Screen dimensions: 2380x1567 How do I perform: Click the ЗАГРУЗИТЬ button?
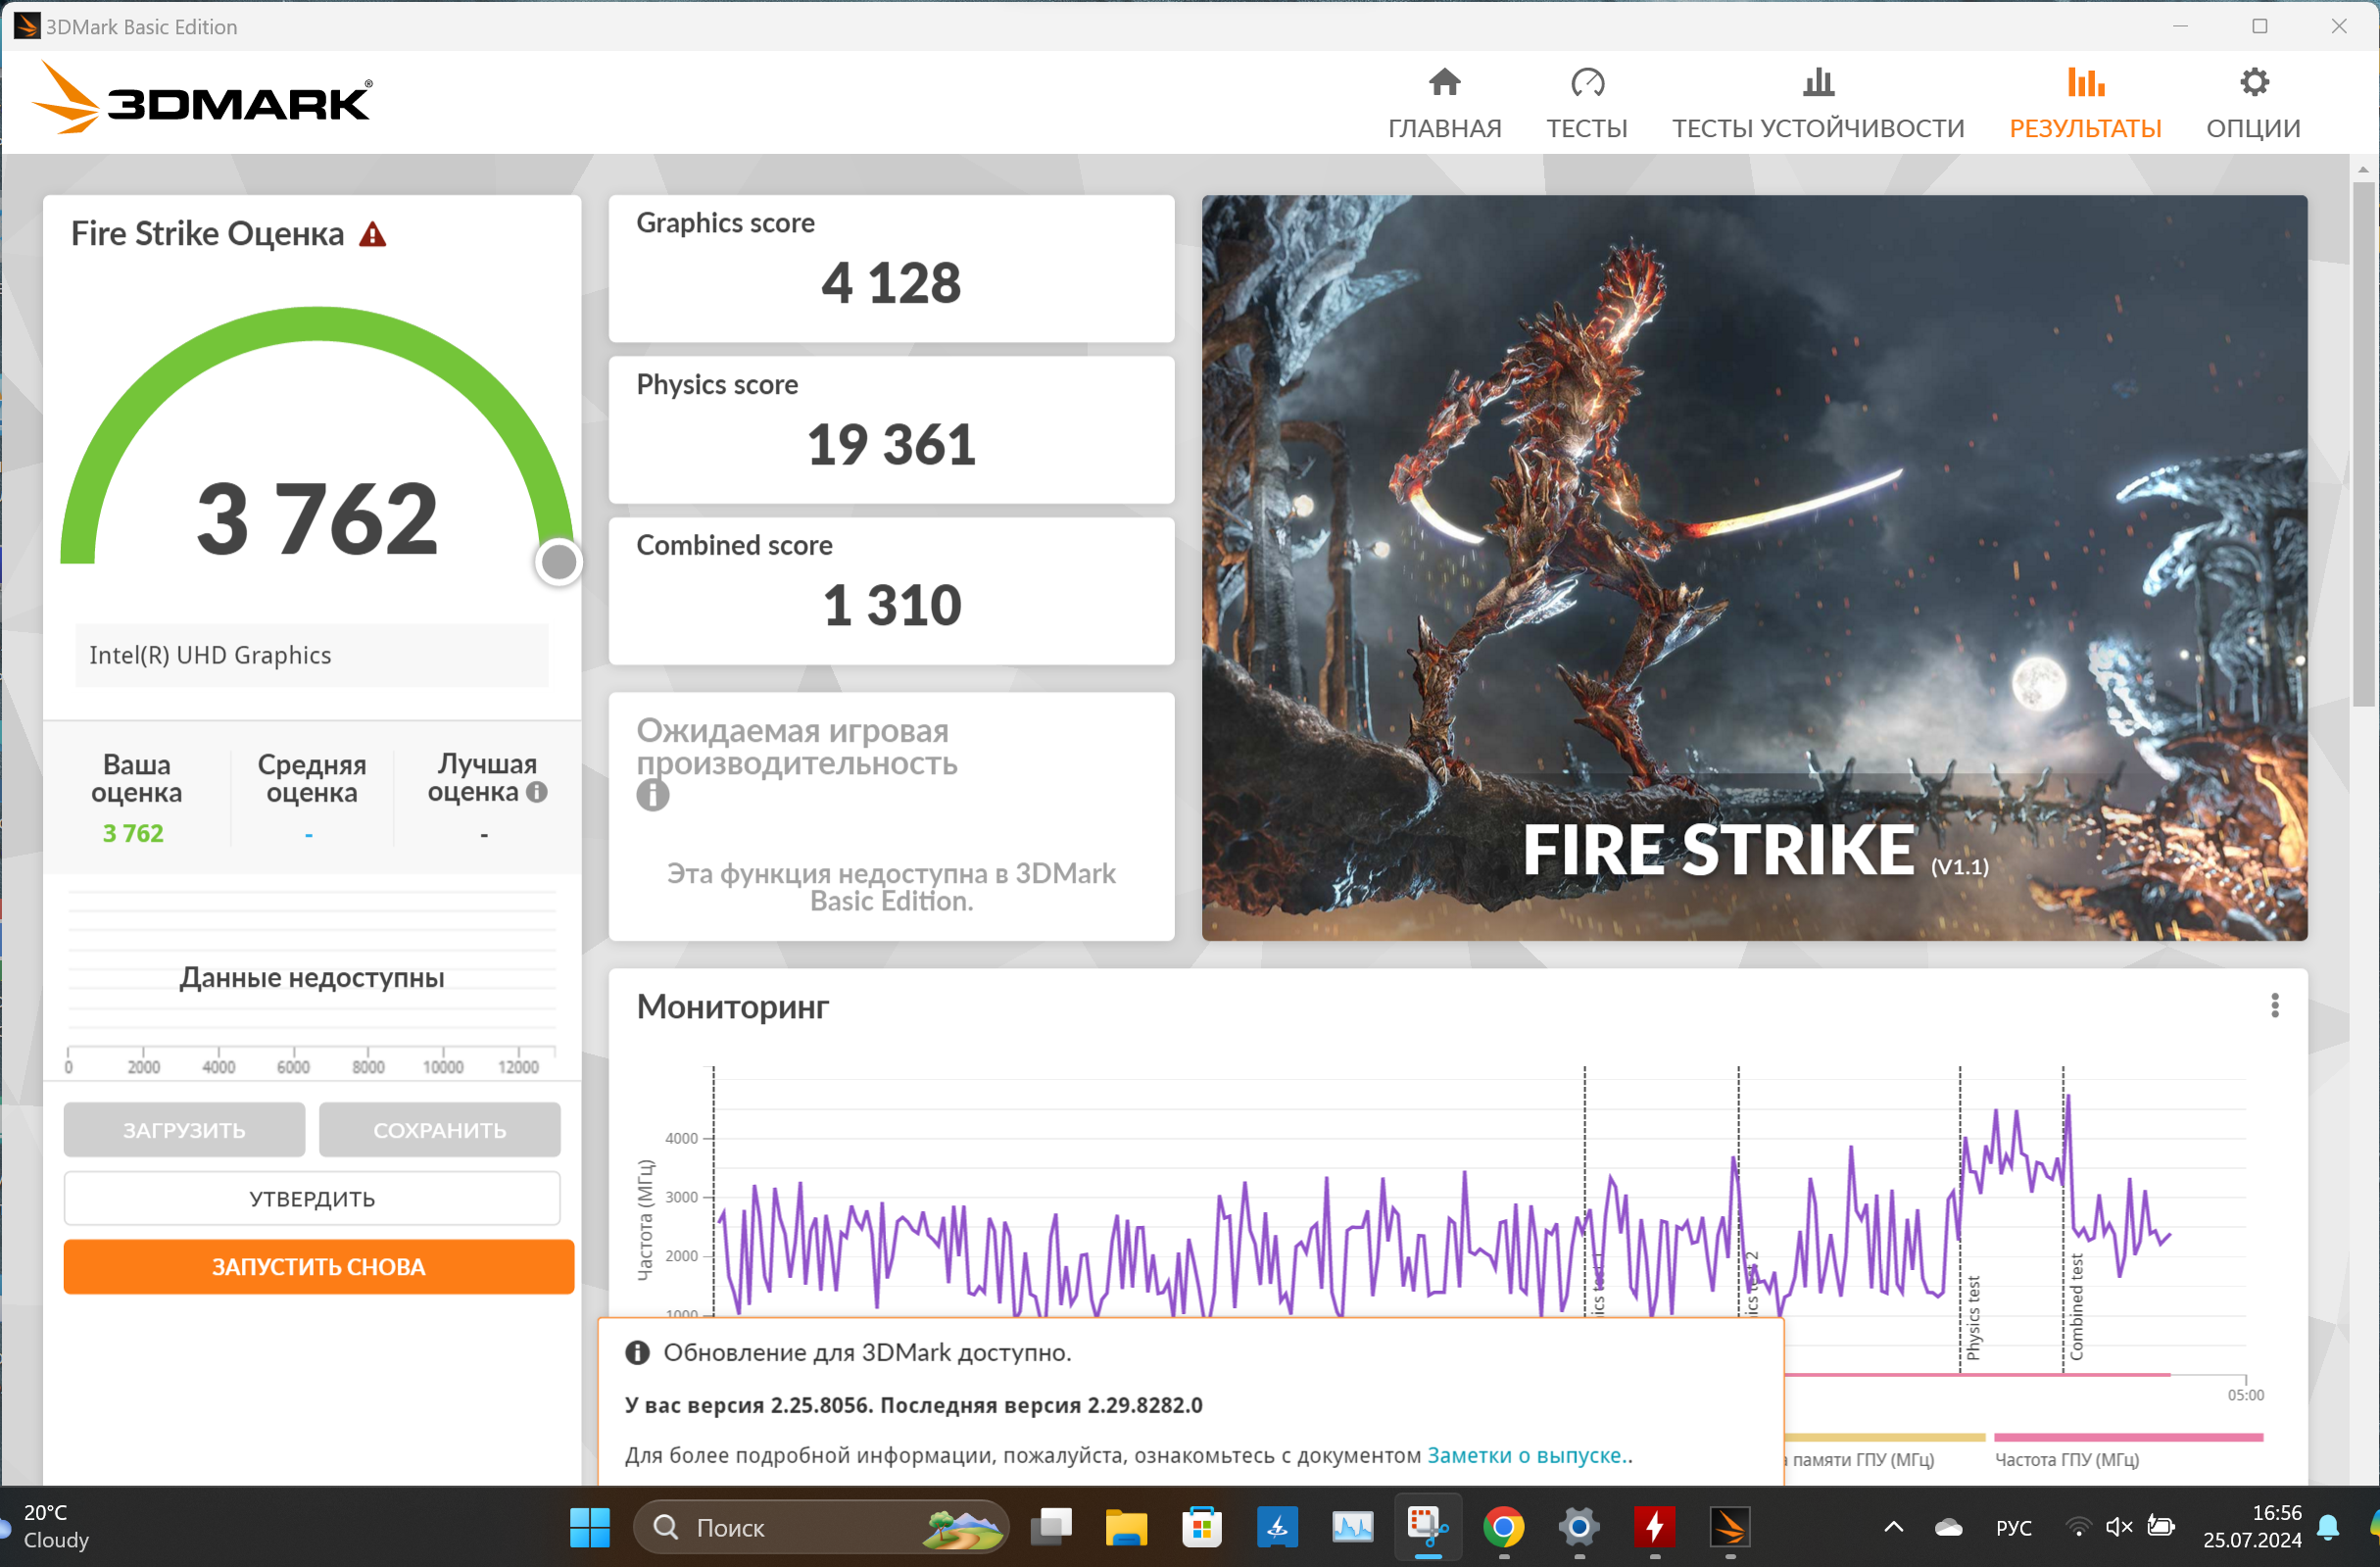point(184,1130)
